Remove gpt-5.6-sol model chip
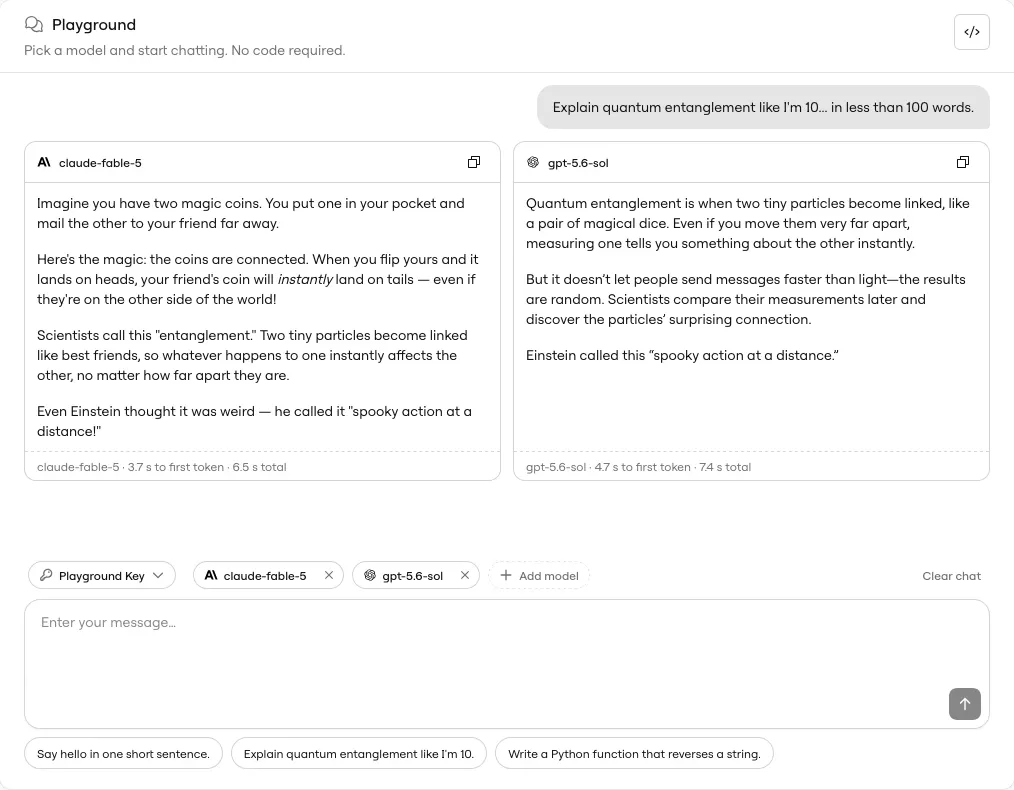This screenshot has height=790, width=1014. tap(464, 575)
